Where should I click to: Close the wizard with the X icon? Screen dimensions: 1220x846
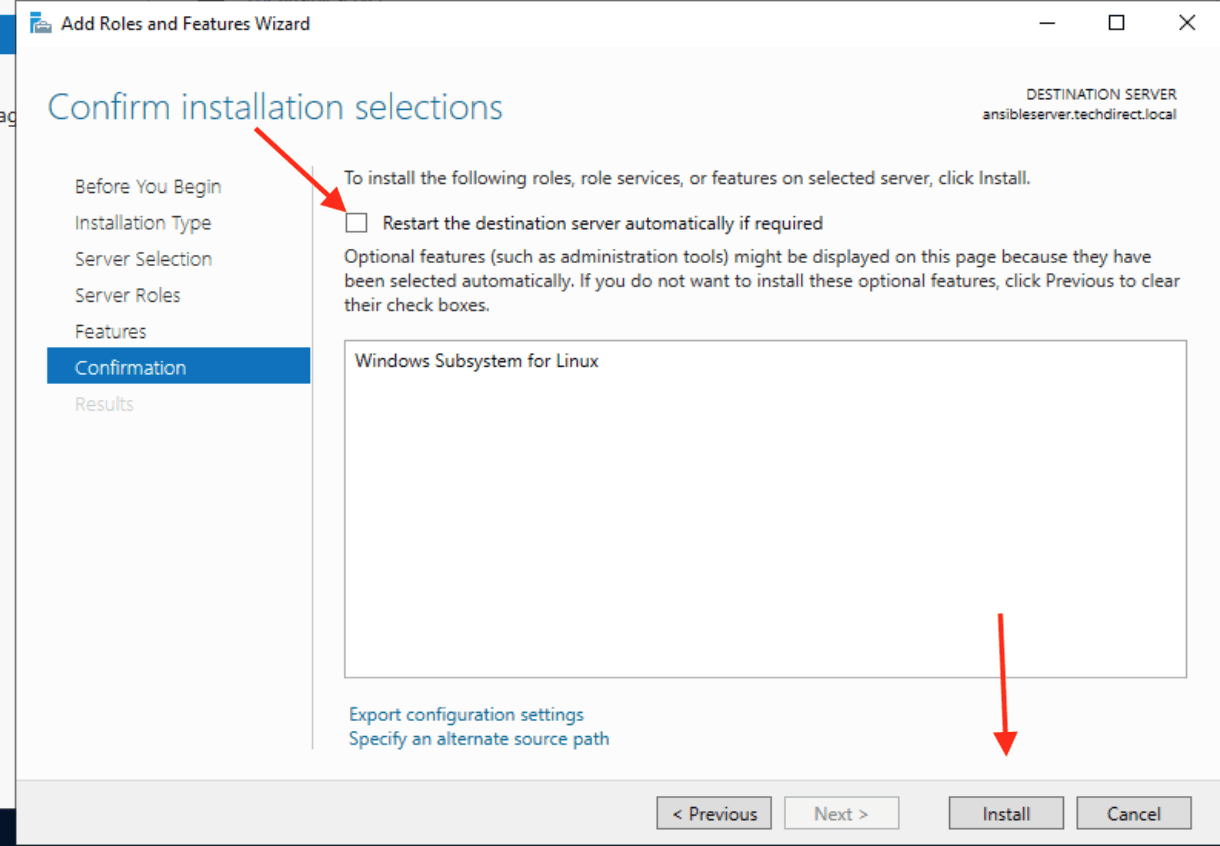1187,23
